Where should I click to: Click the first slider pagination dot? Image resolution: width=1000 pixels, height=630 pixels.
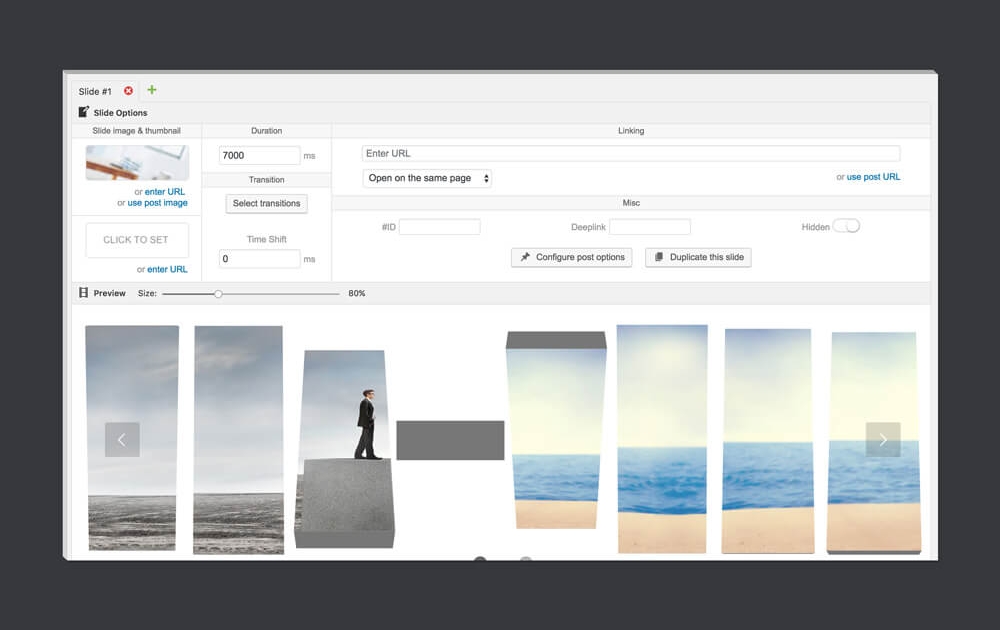[480, 560]
